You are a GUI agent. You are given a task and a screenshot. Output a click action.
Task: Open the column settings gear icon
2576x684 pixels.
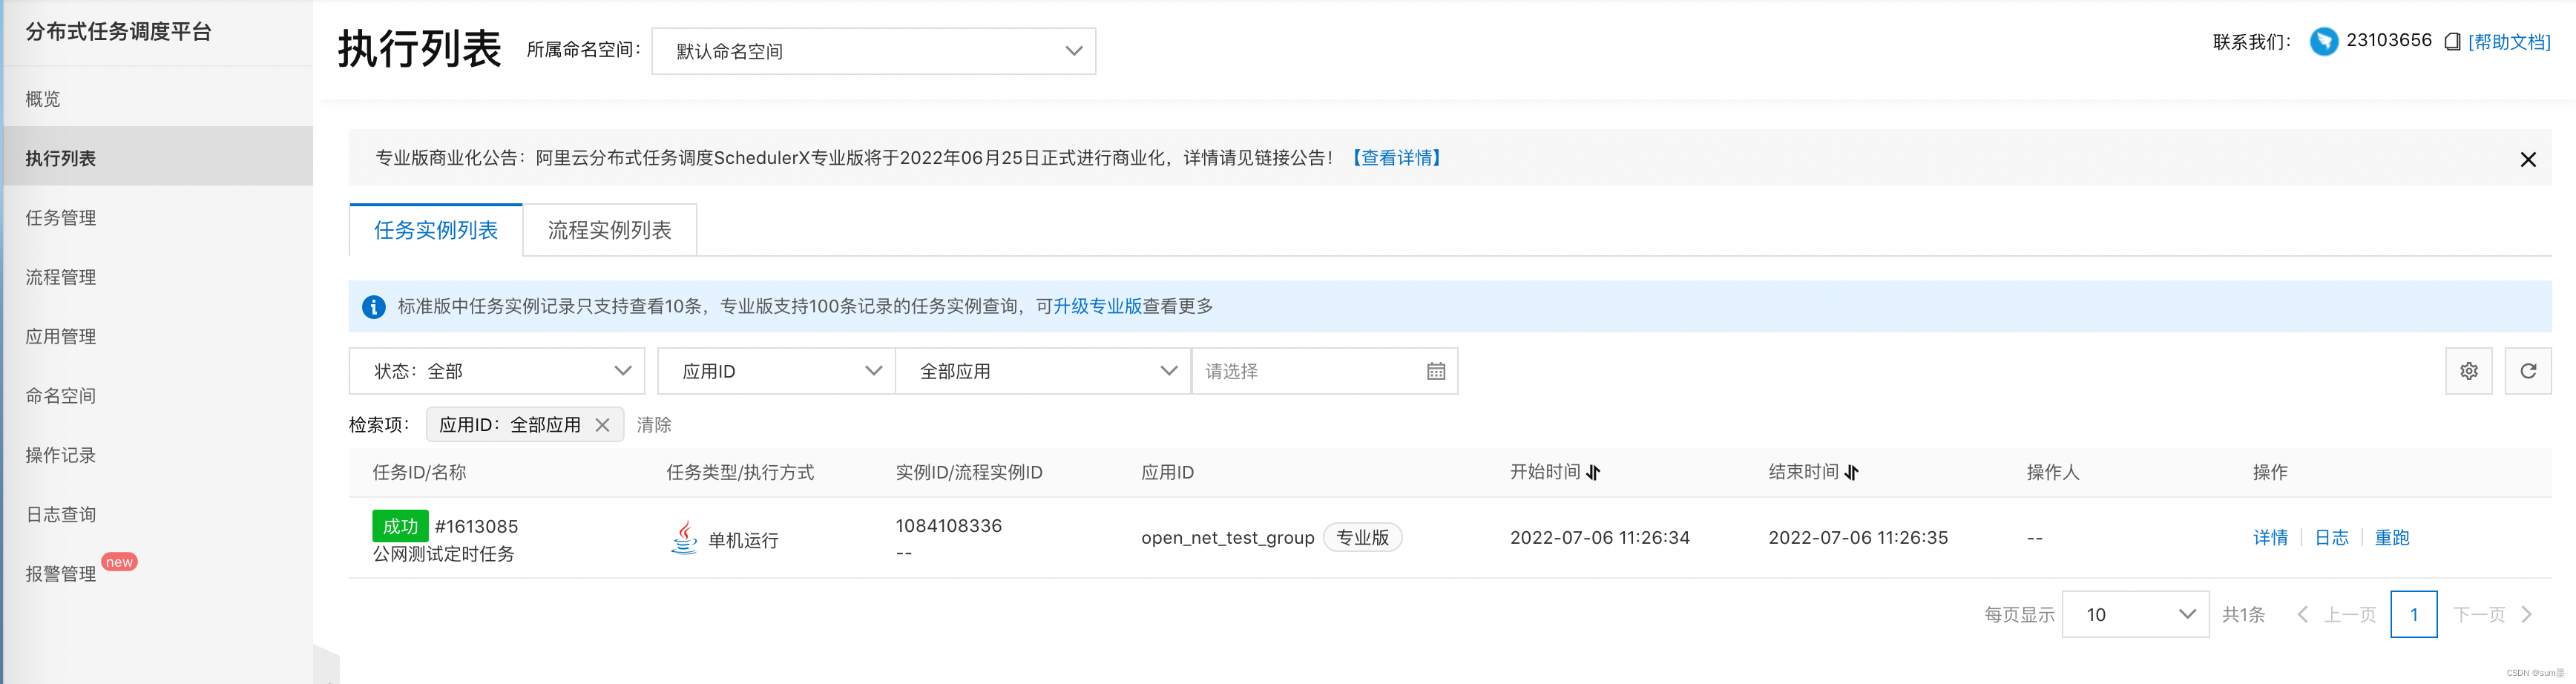2468,371
